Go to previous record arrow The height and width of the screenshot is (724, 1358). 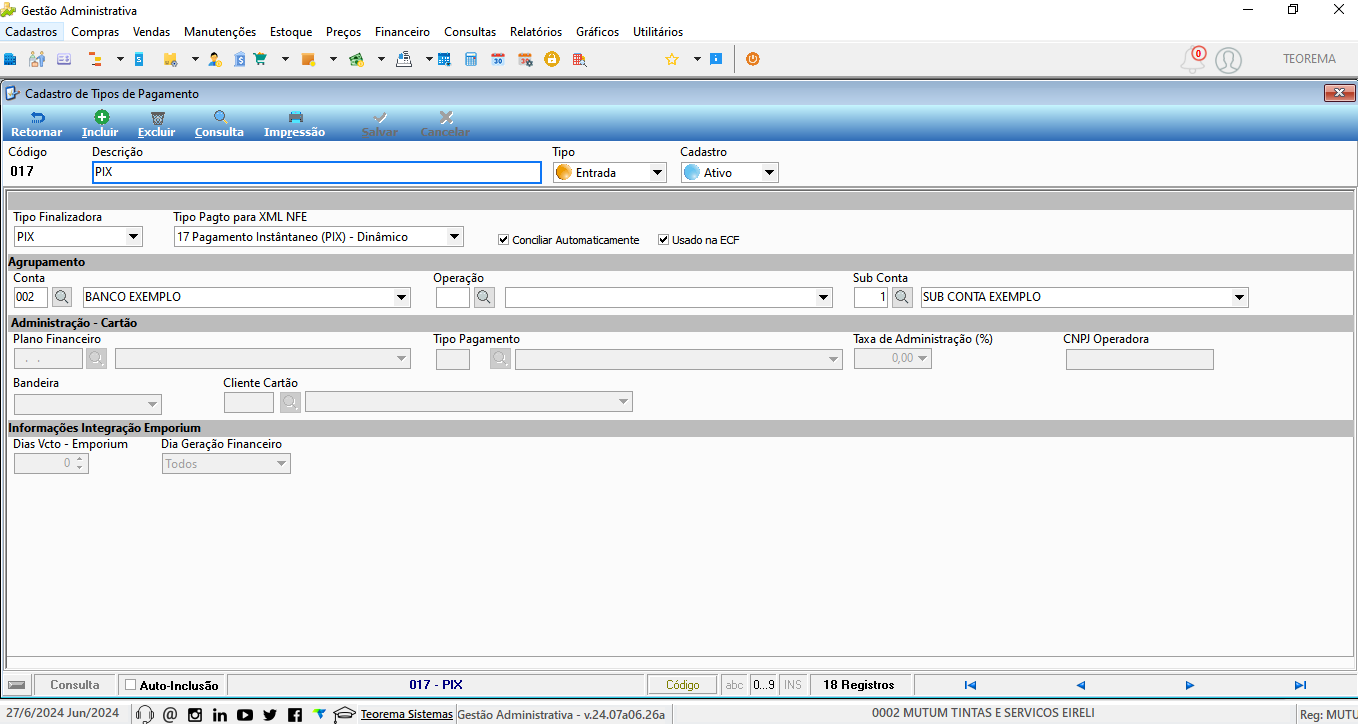(1080, 685)
